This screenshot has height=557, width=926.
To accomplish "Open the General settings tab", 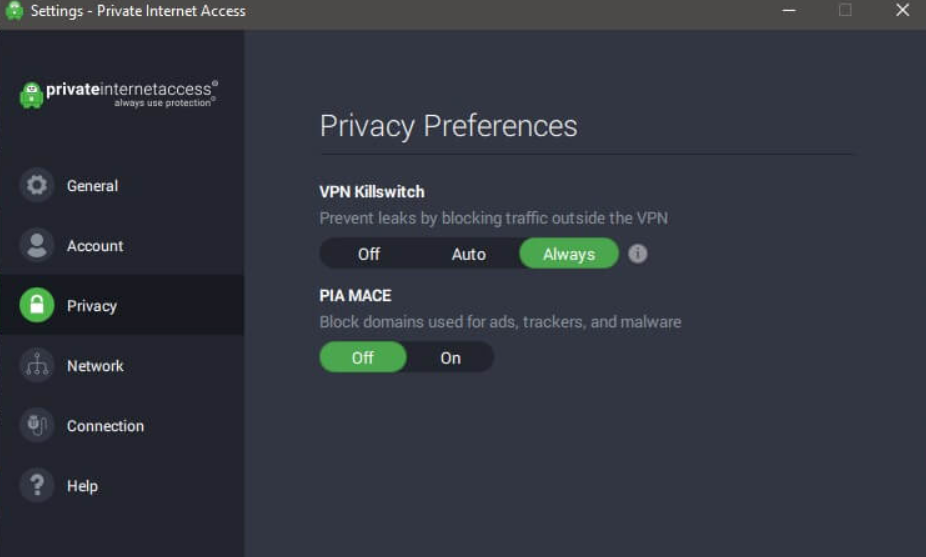I will point(92,186).
